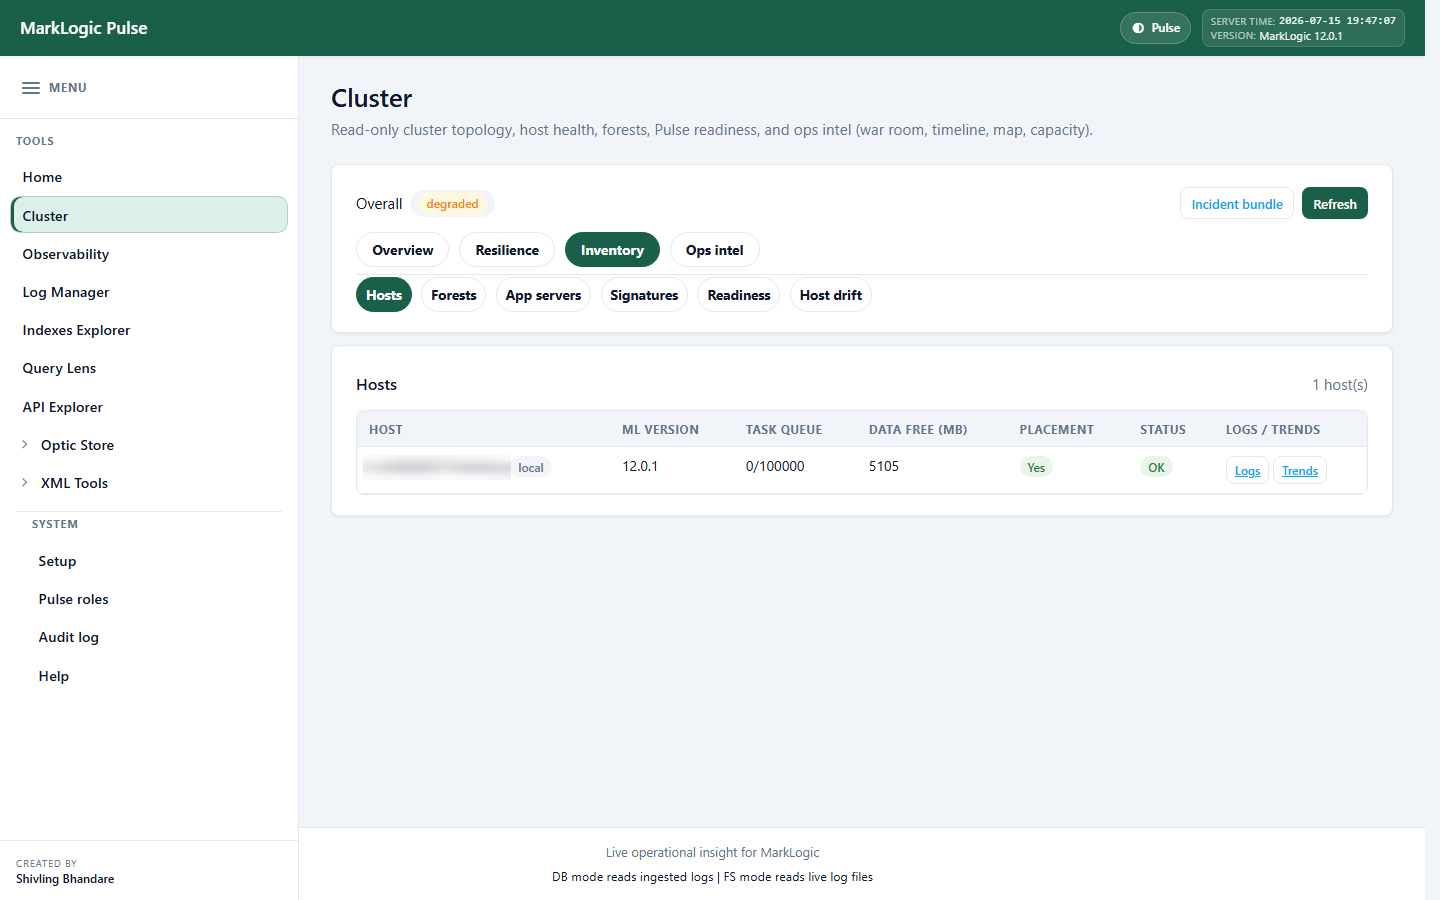Open the Signatures sub-tab
Image resolution: width=1440 pixels, height=900 pixels.
pyautogui.click(x=644, y=295)
